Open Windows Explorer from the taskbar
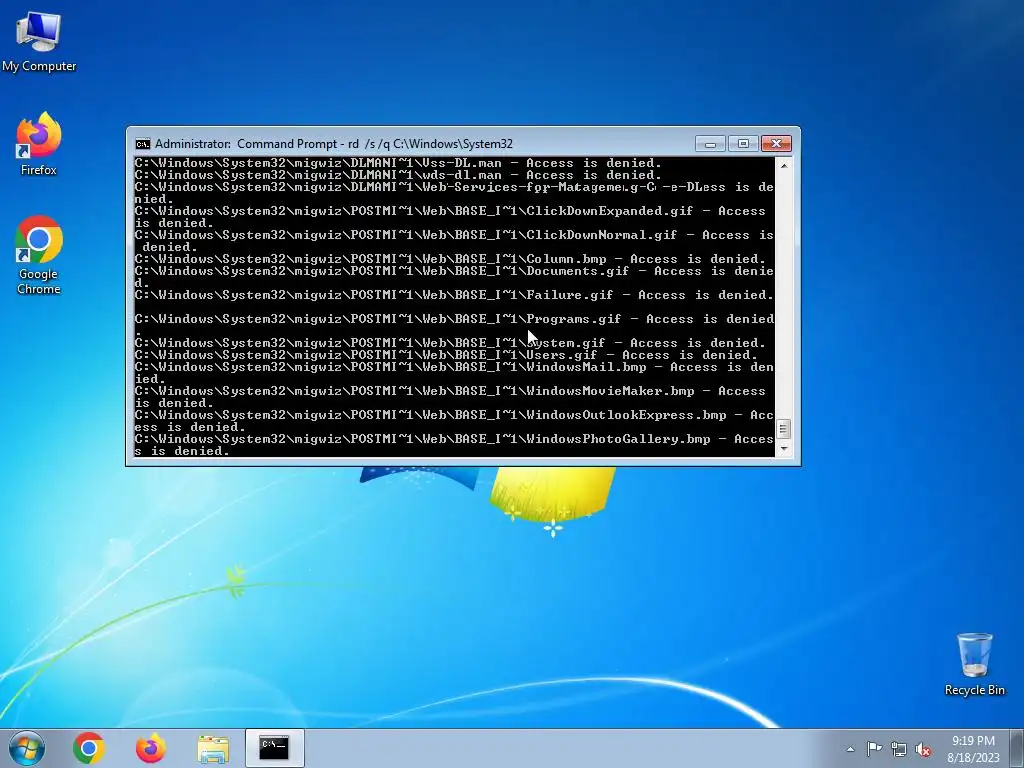Screen dimensions: 1024x768 213,748
